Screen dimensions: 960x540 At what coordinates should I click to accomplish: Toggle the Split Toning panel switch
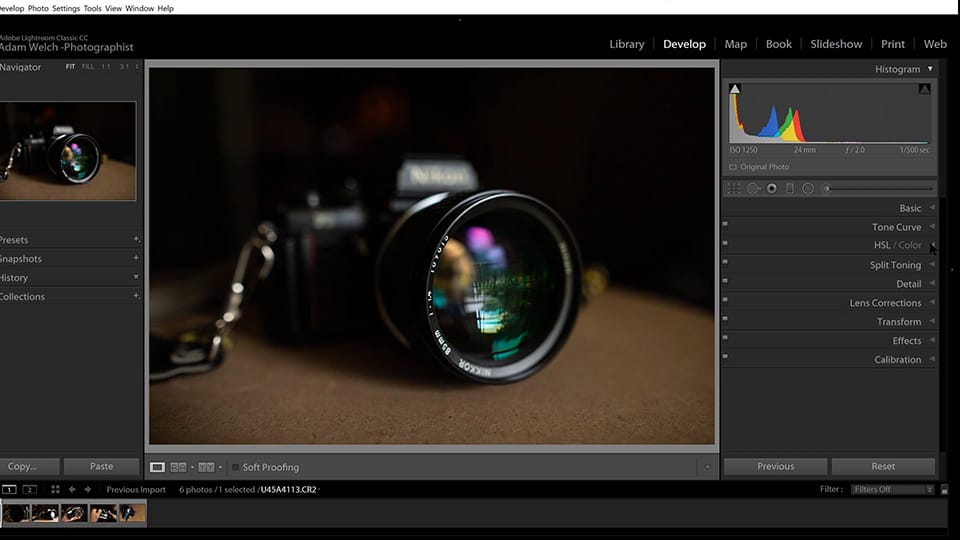coord(726,262)
